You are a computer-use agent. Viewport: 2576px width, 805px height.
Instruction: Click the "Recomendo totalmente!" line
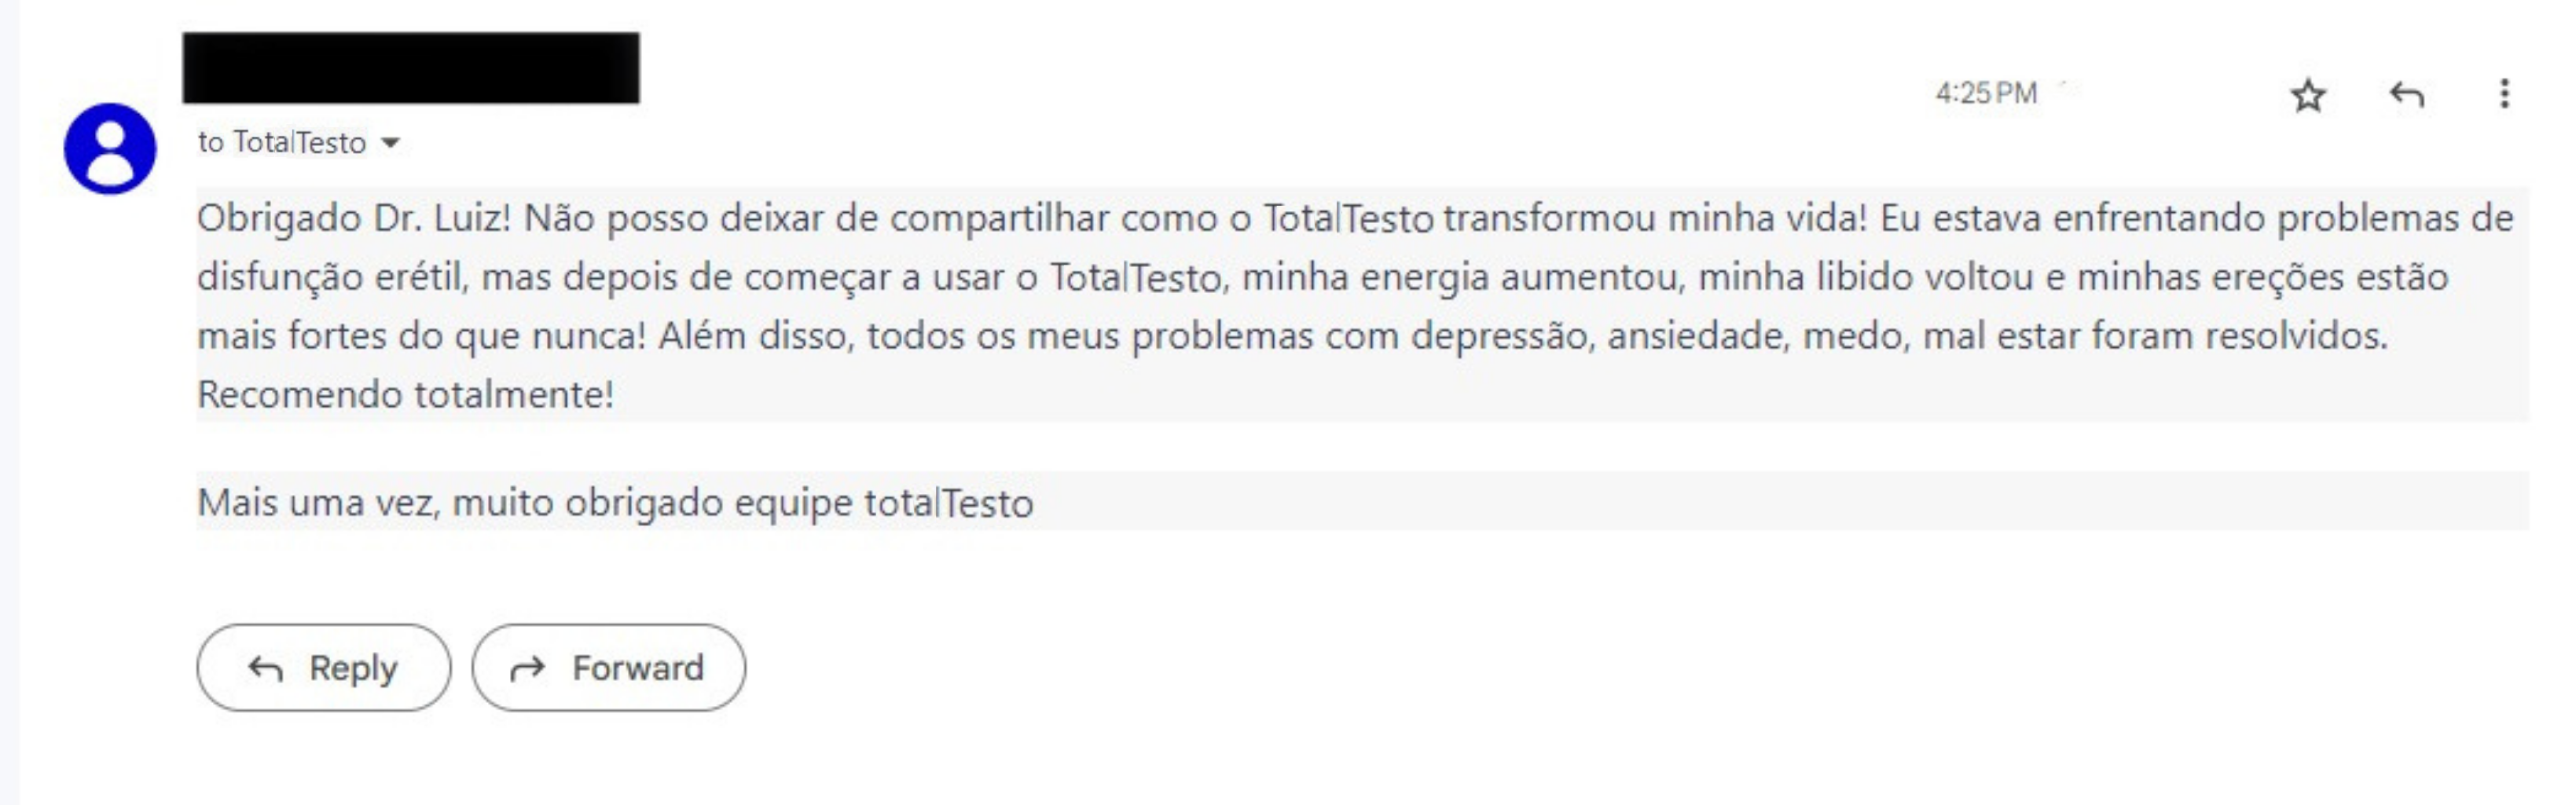405,395
